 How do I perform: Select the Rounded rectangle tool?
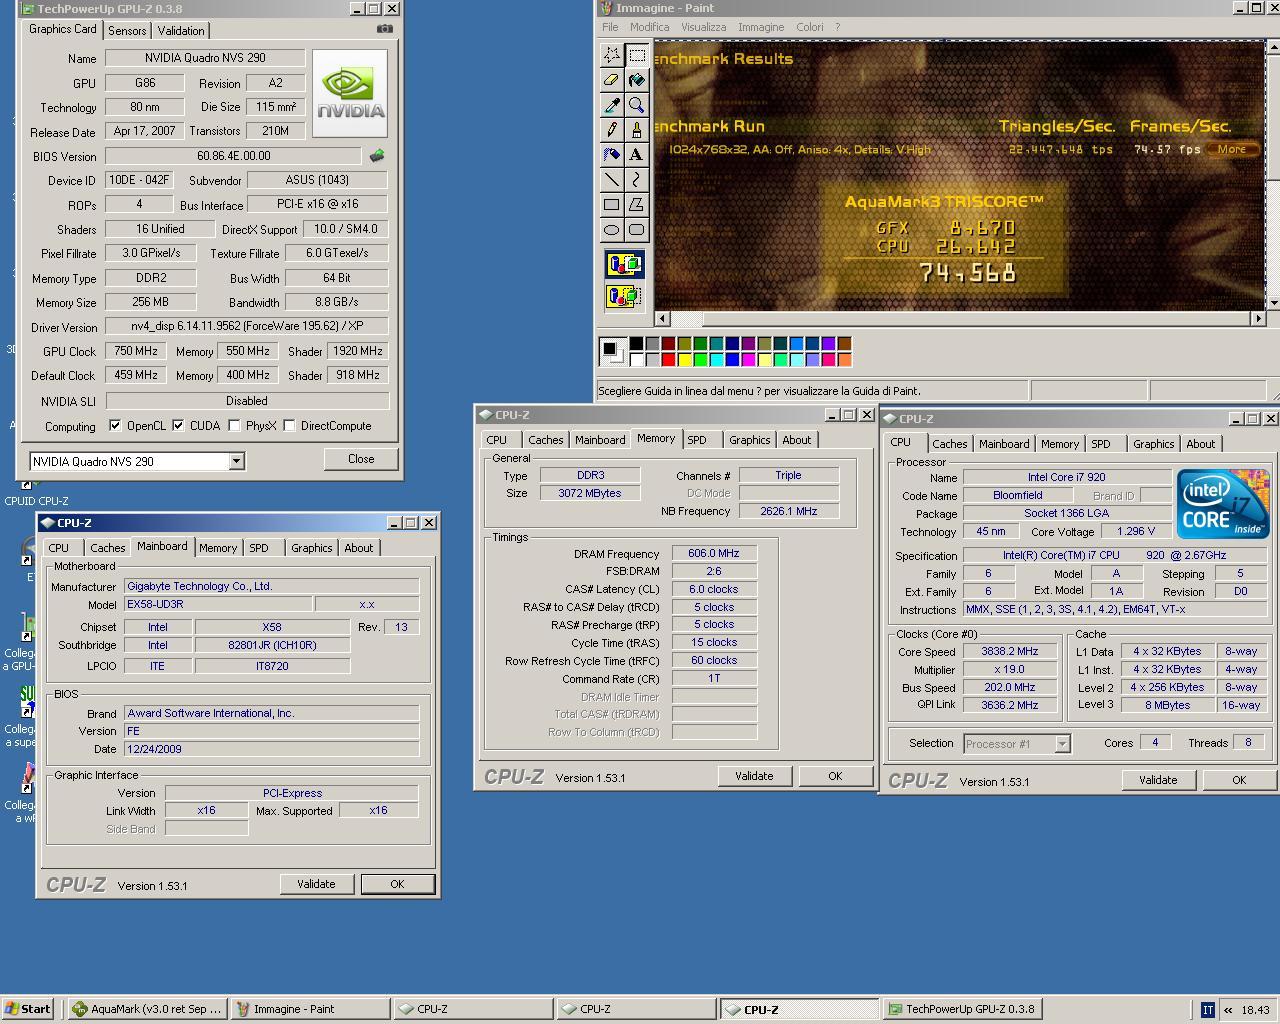point(636,230)
